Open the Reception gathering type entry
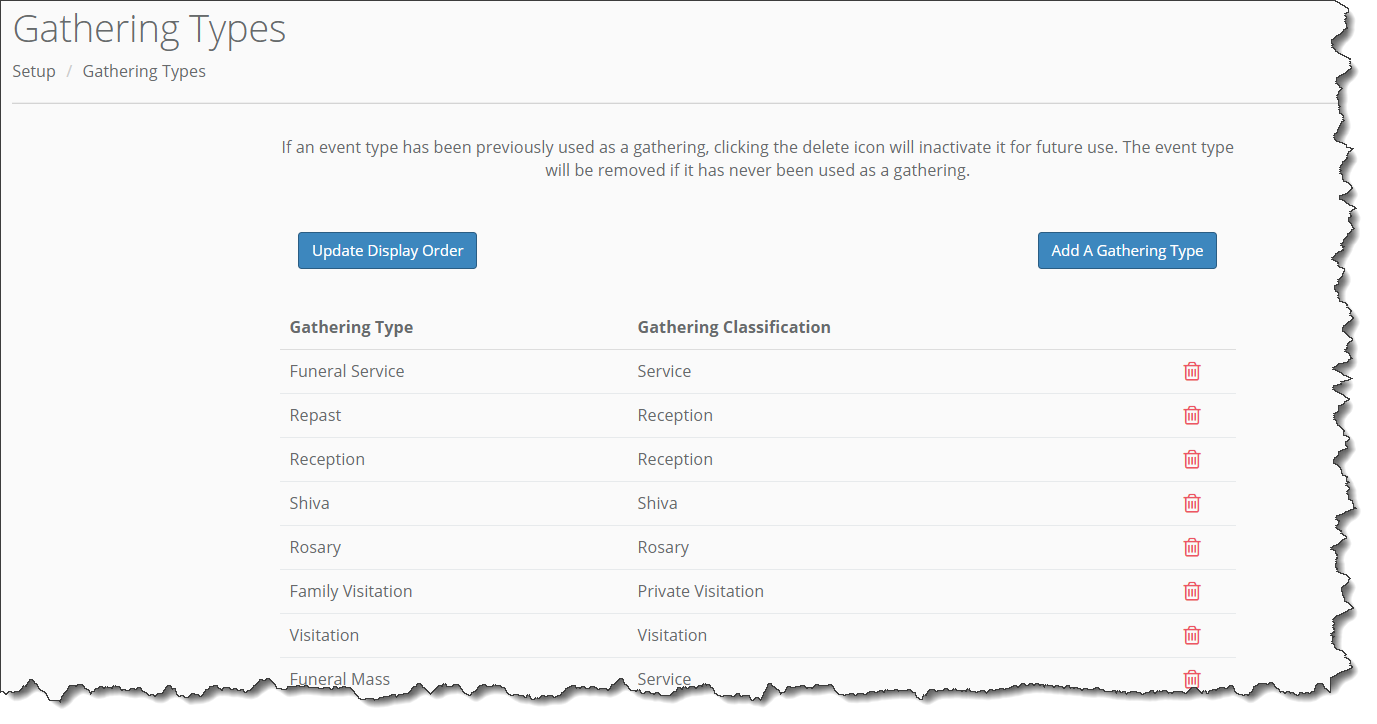This screenshot has width=1377, height=724. click(327, 459)
